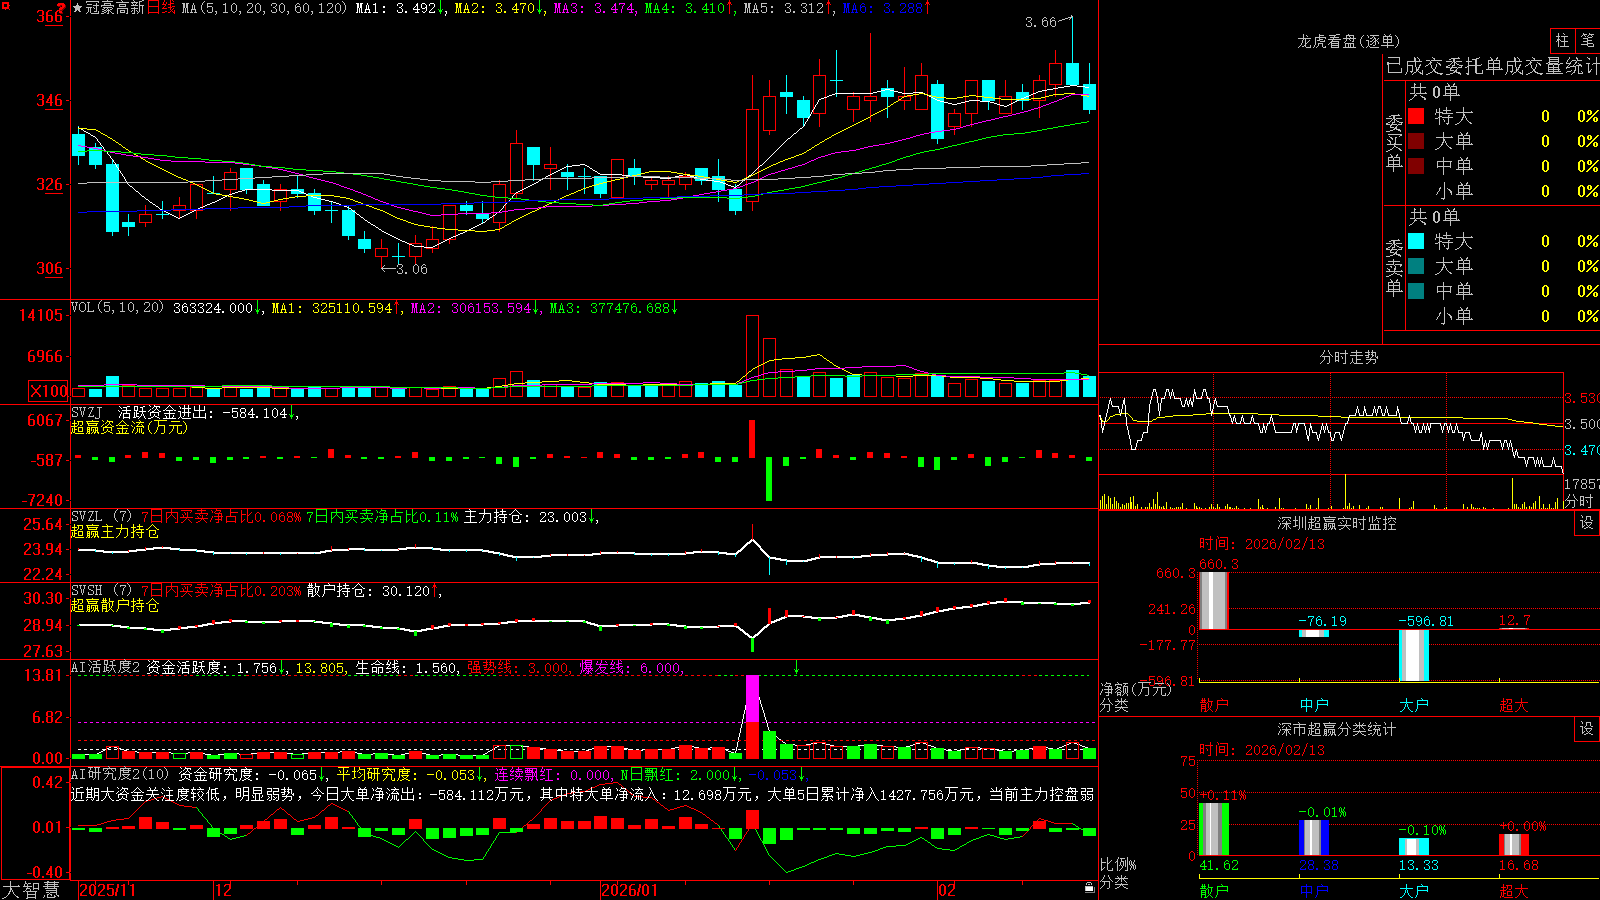Click the teal 中单 swatch in 委卖单
This screenshot has height=900, width=1600.
click(x=1416, y=291)
